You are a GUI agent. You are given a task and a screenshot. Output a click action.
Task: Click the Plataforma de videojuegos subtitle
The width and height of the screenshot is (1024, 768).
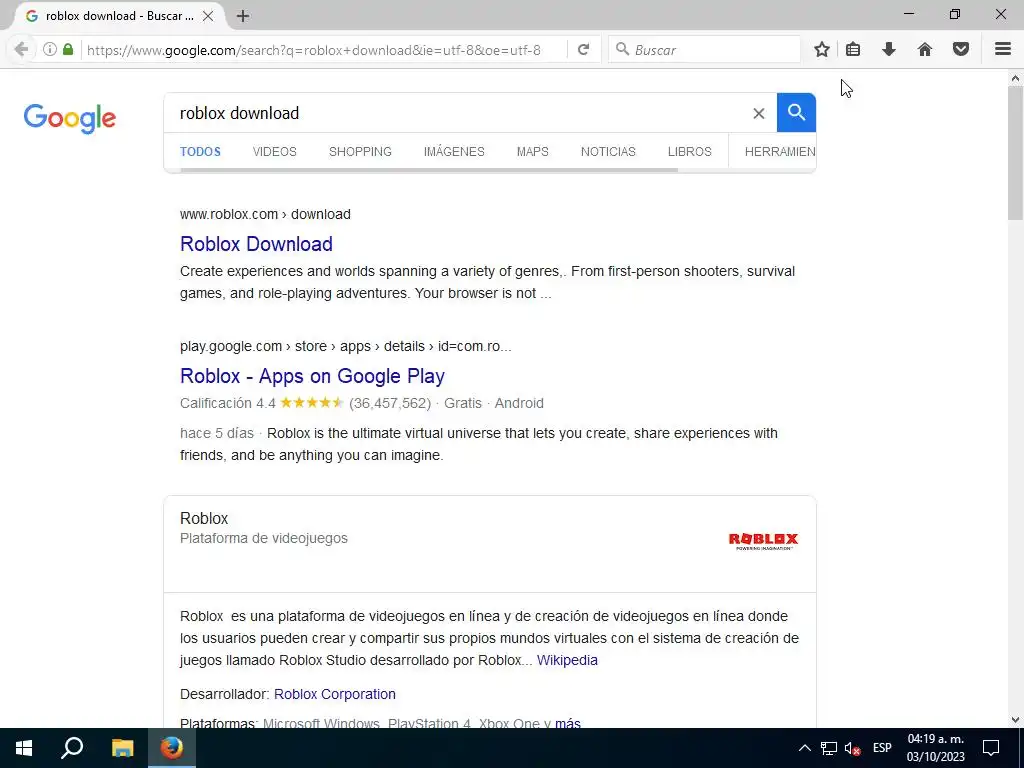point(264,538)
